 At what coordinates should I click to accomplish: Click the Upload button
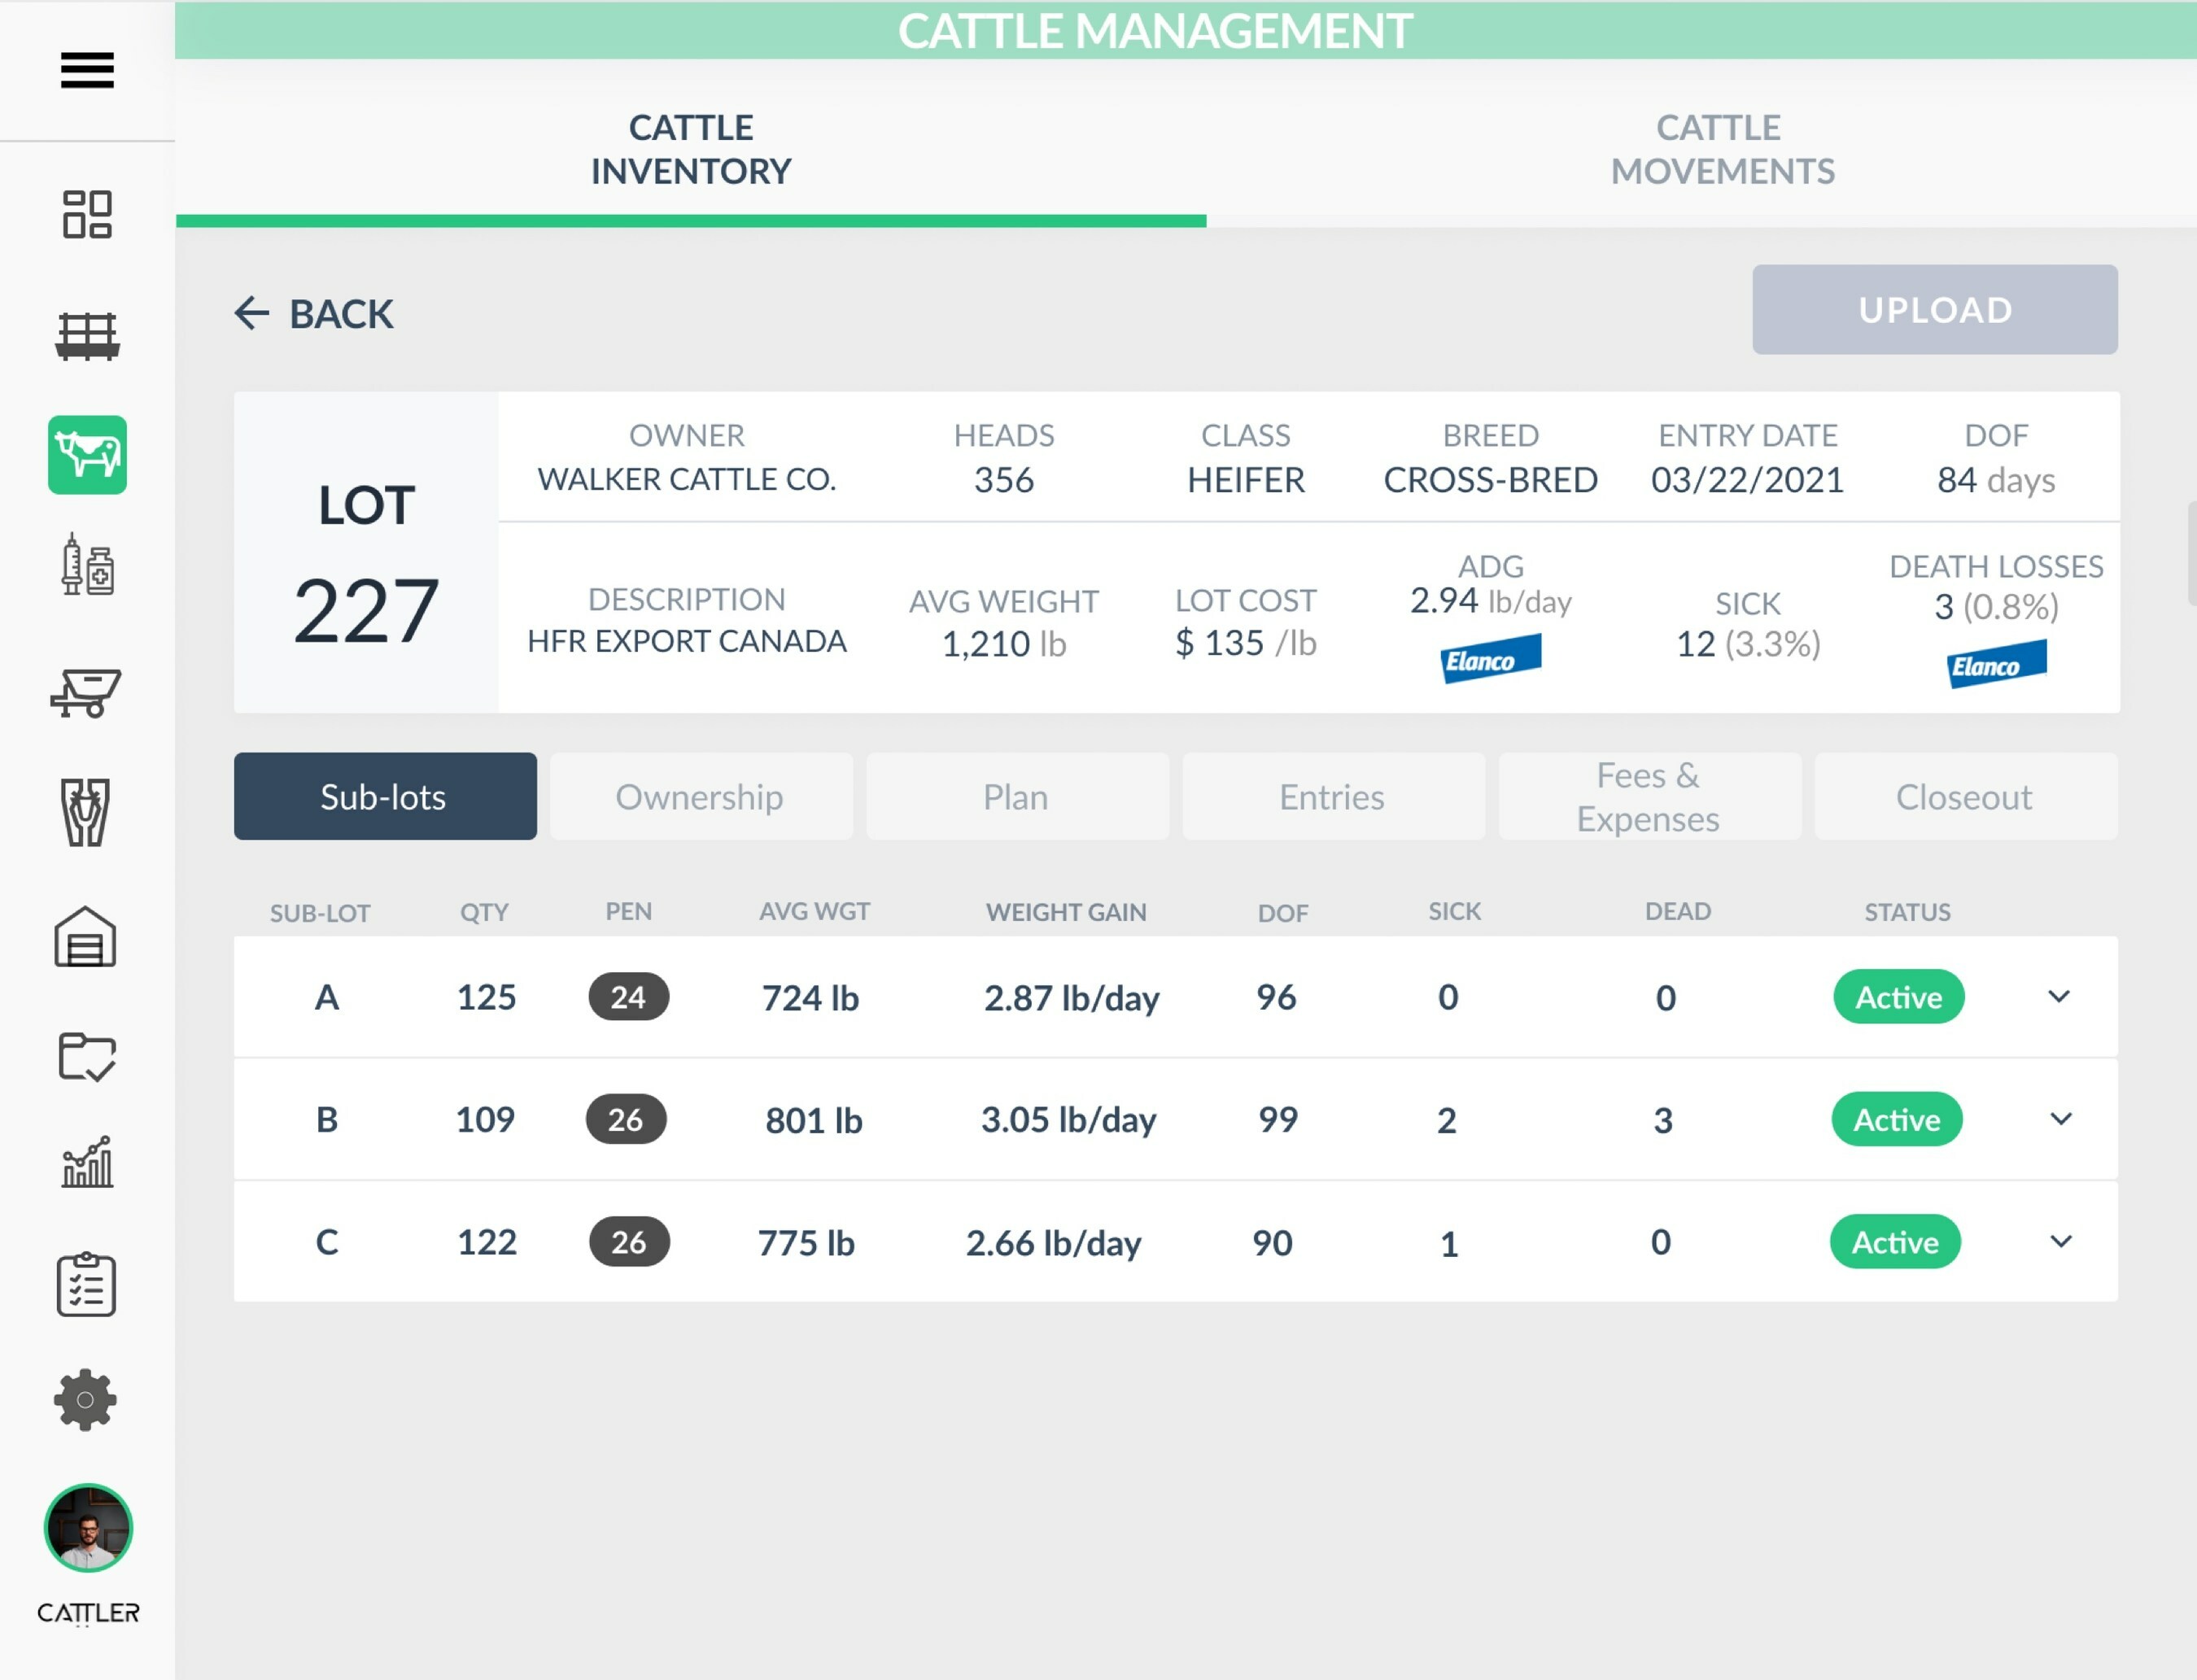[x=1934, y=310]
